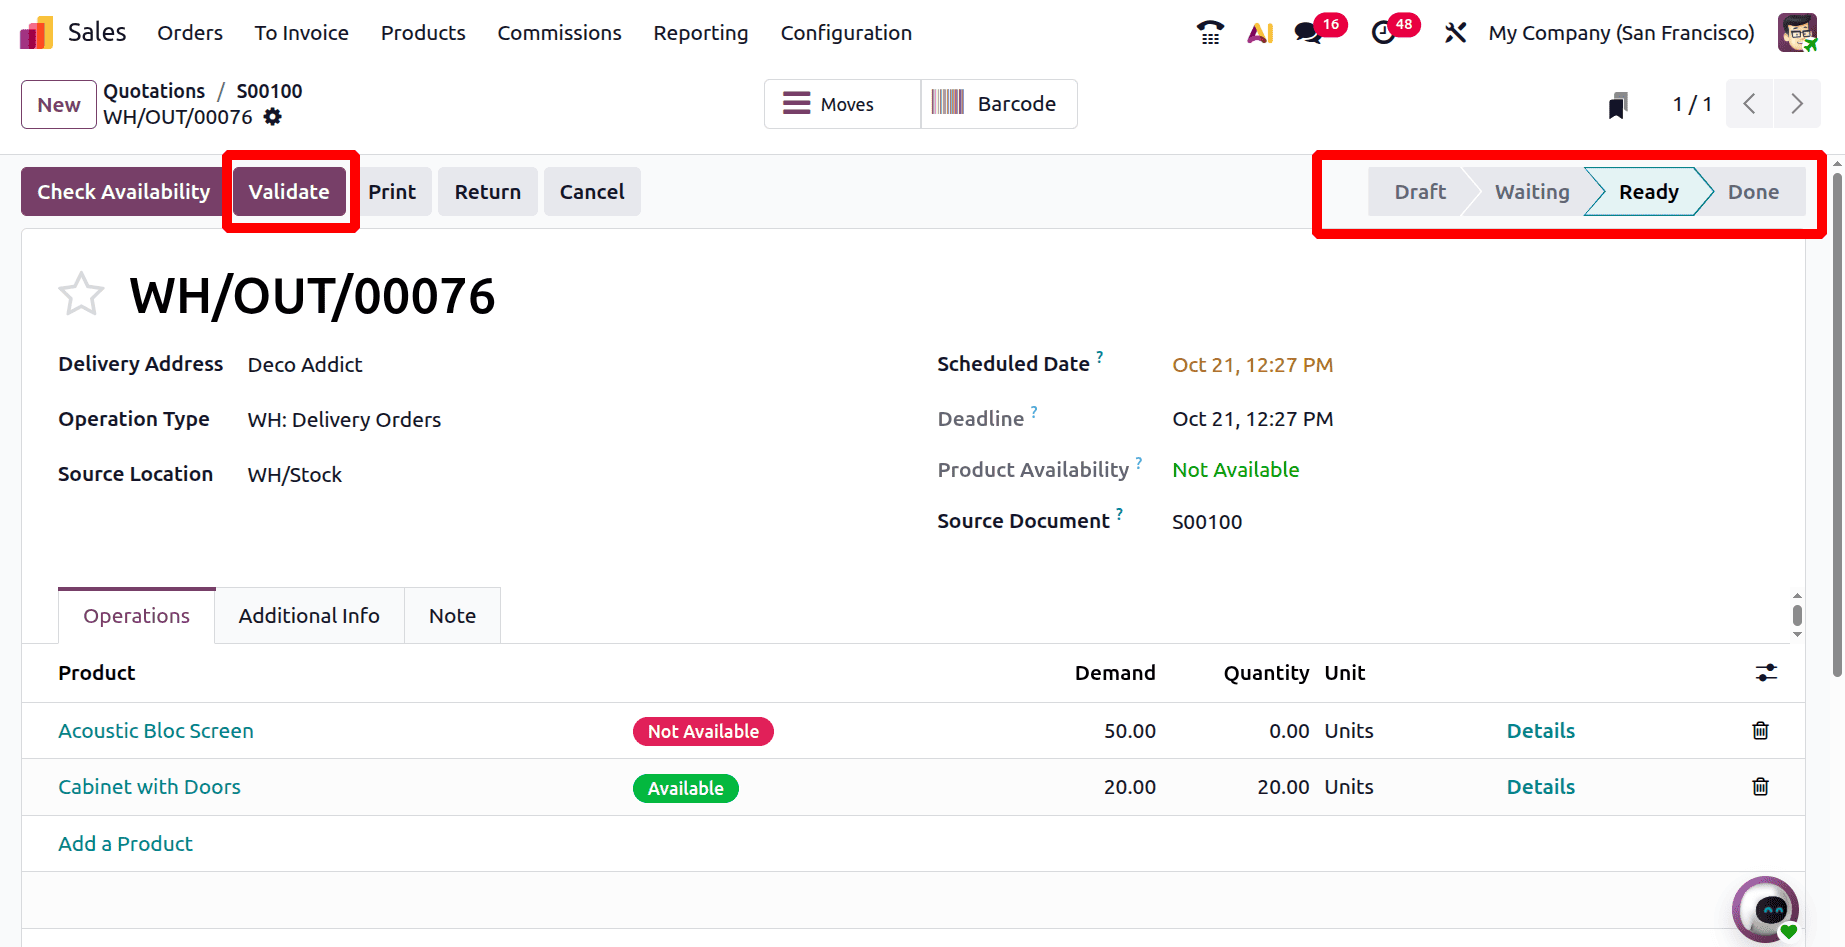Viewport: 1845px width, 947px height.
Task: Click the gear icon beside WH/OUT/00076
Action: click(273, 117)
